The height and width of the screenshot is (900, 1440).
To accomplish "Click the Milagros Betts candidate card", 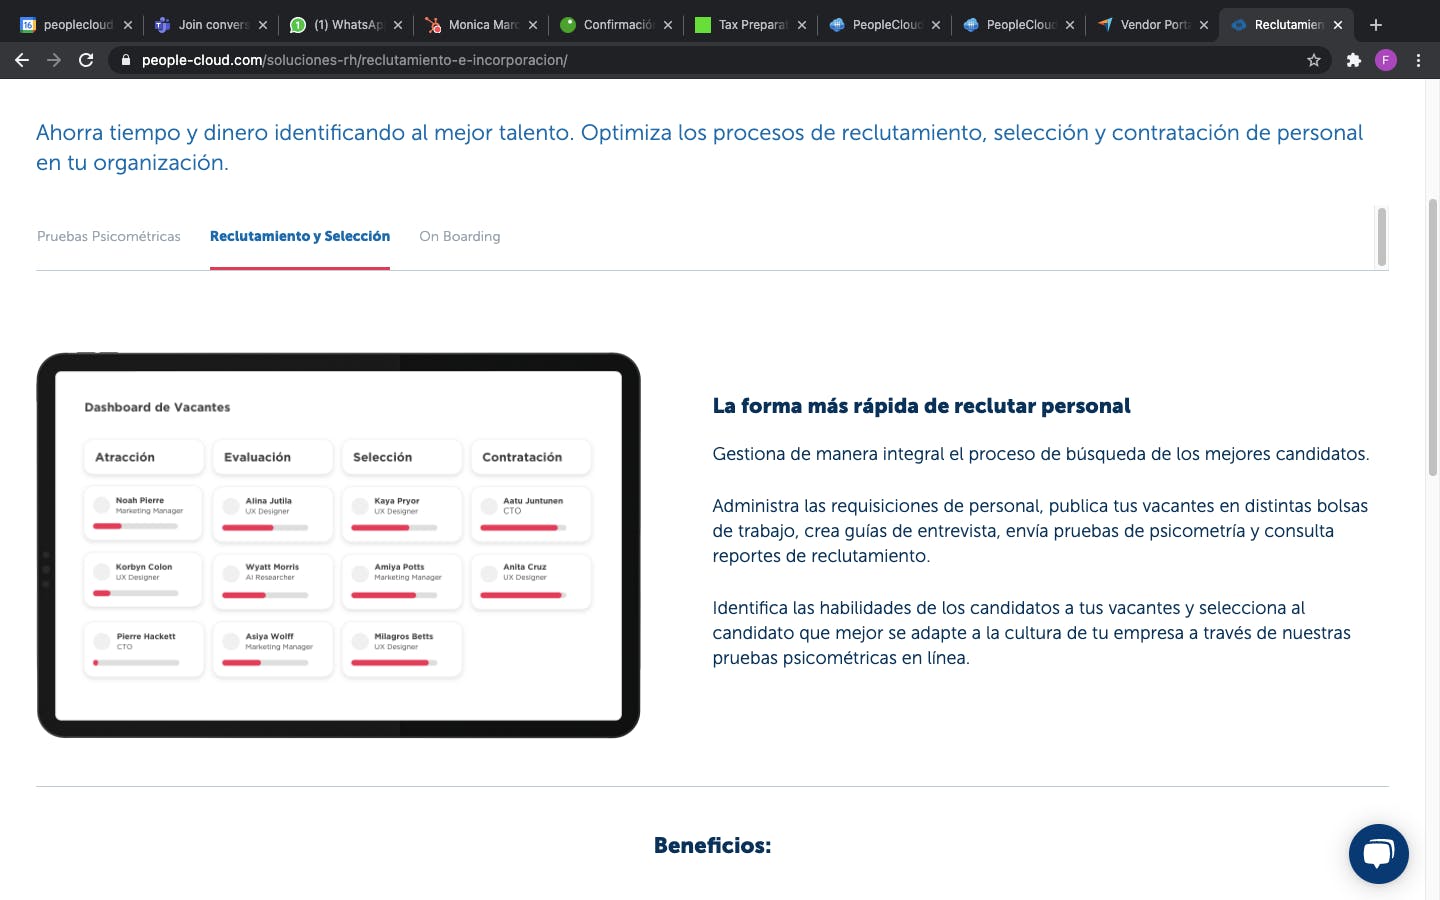I will [402, 649].
